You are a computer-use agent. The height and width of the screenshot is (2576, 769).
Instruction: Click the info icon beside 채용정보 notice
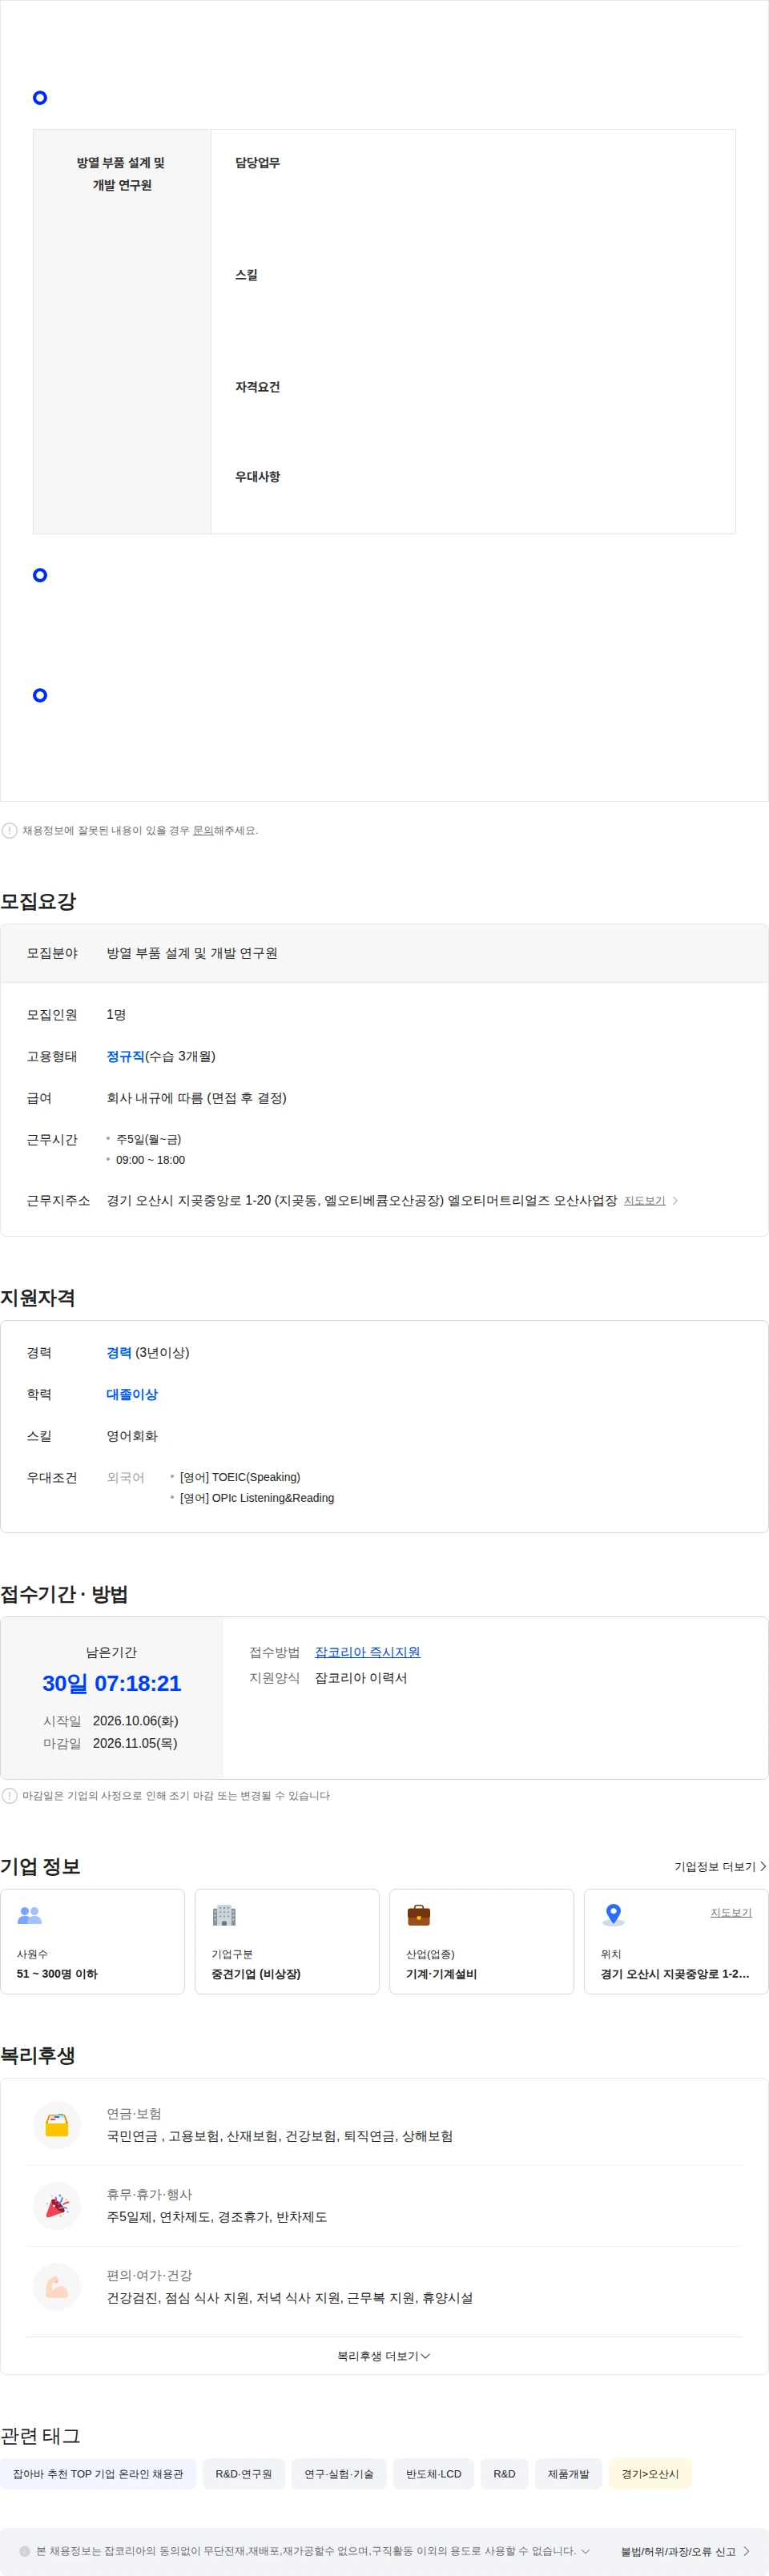point(9,830)
